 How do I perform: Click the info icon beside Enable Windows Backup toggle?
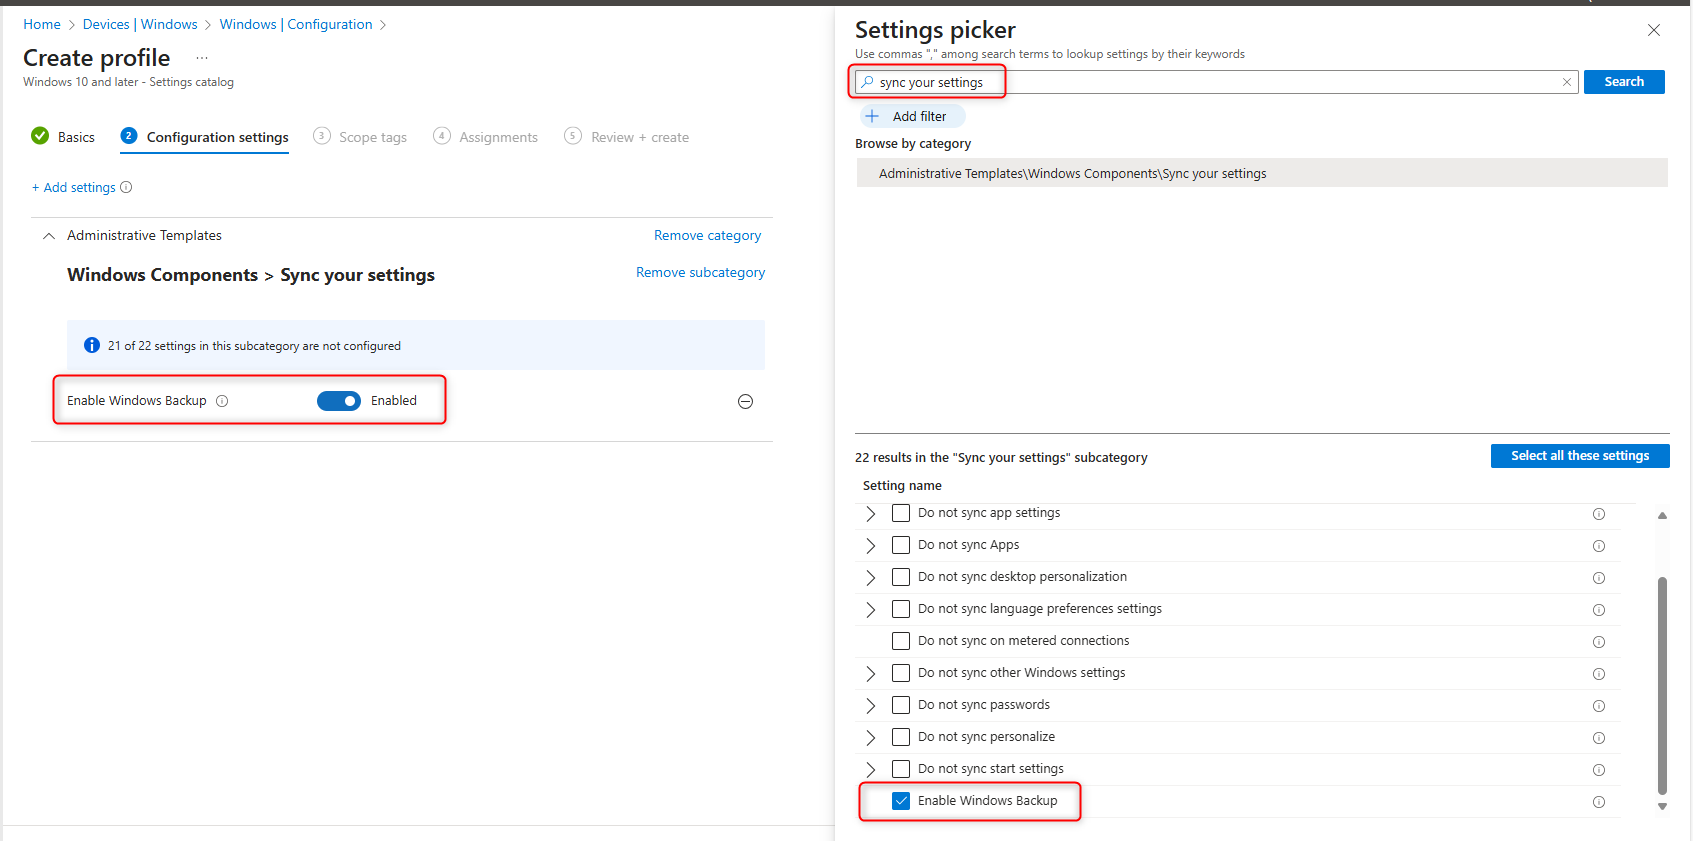(222, 401)
